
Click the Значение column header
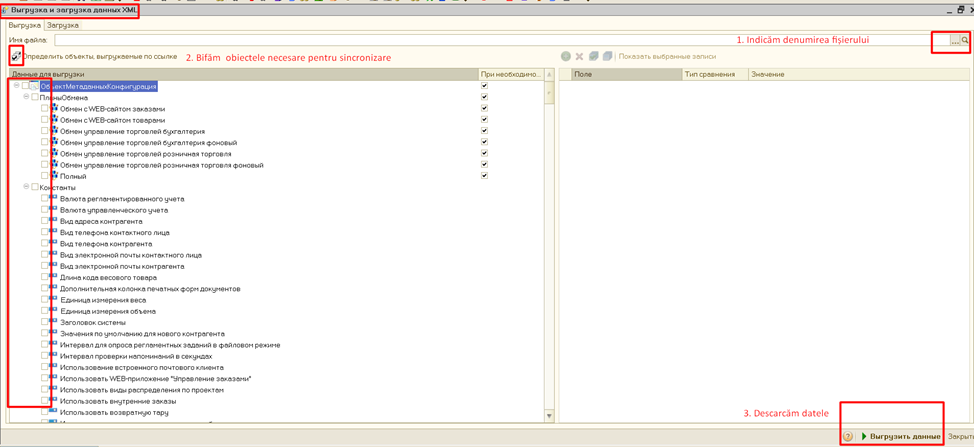pos(858,74)
